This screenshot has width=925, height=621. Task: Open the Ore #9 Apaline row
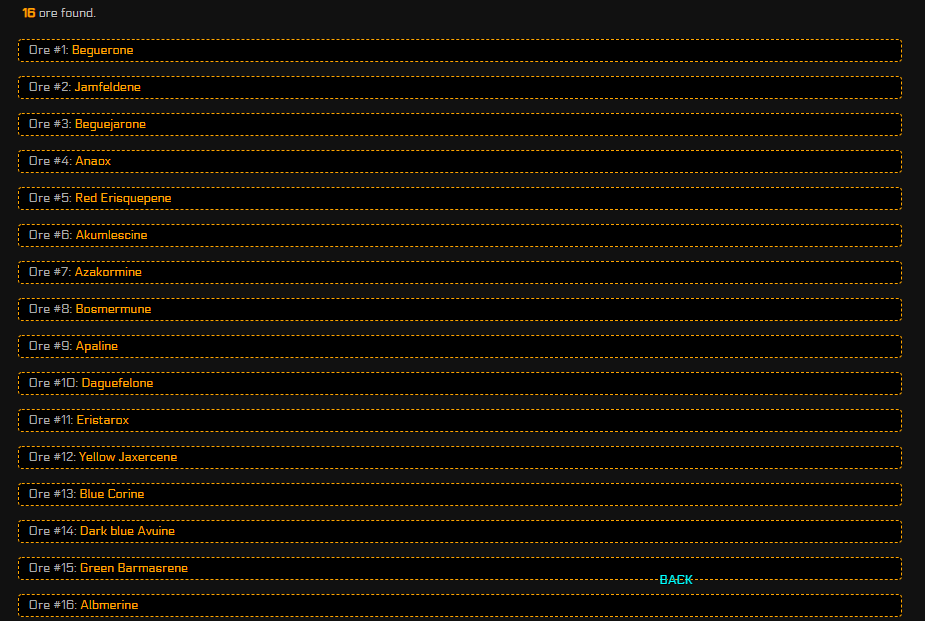click(460, 347)
